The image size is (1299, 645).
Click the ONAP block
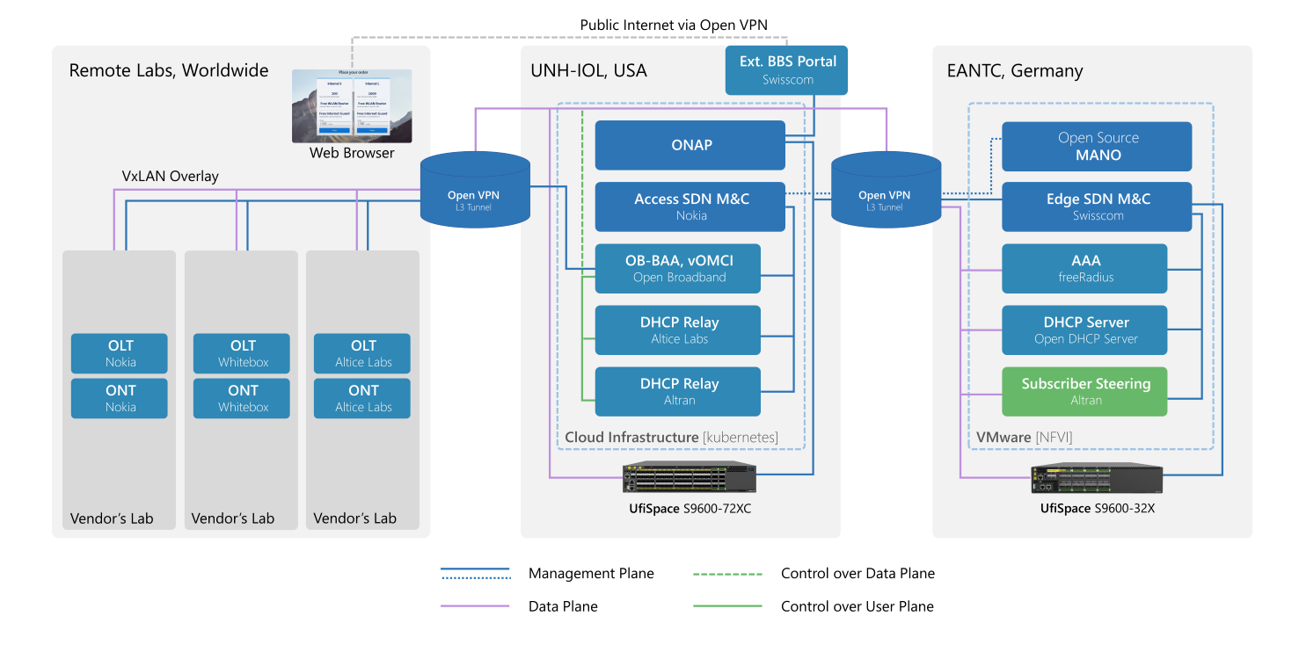click(x=691, y=146)
